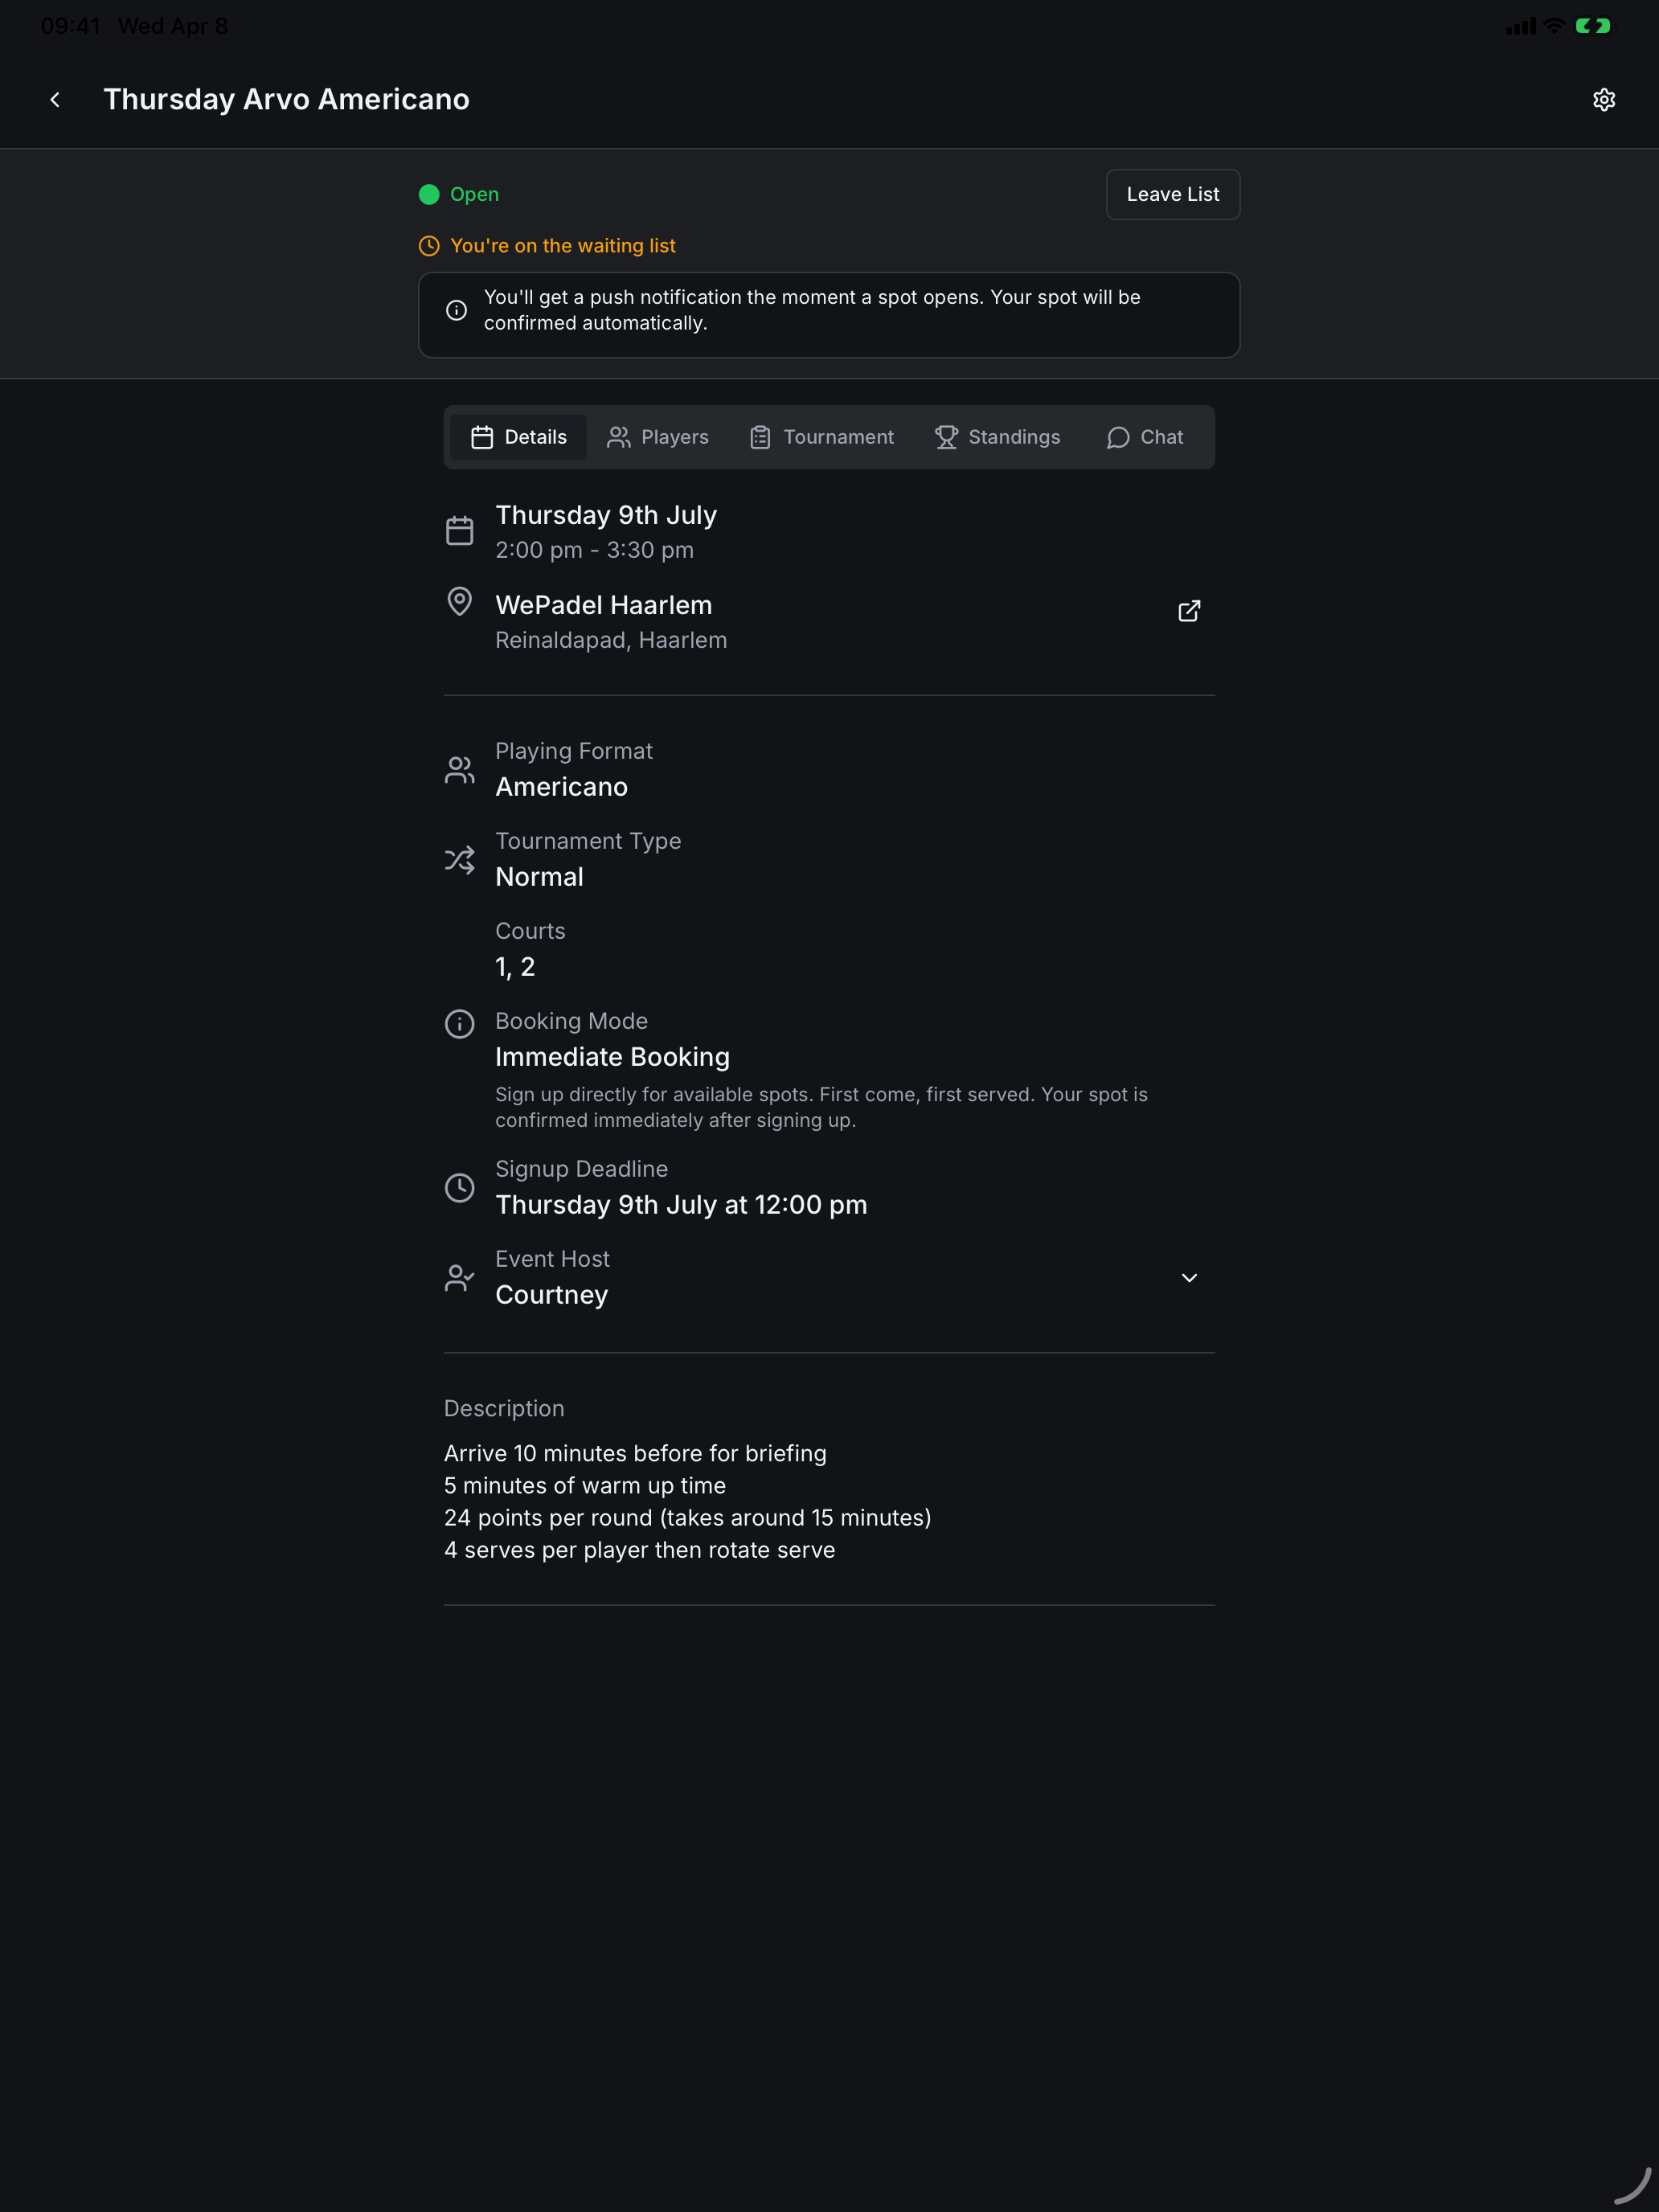Select the Details tab
This screenshot has height=2212, width=1659.
[x=518, y=437]
